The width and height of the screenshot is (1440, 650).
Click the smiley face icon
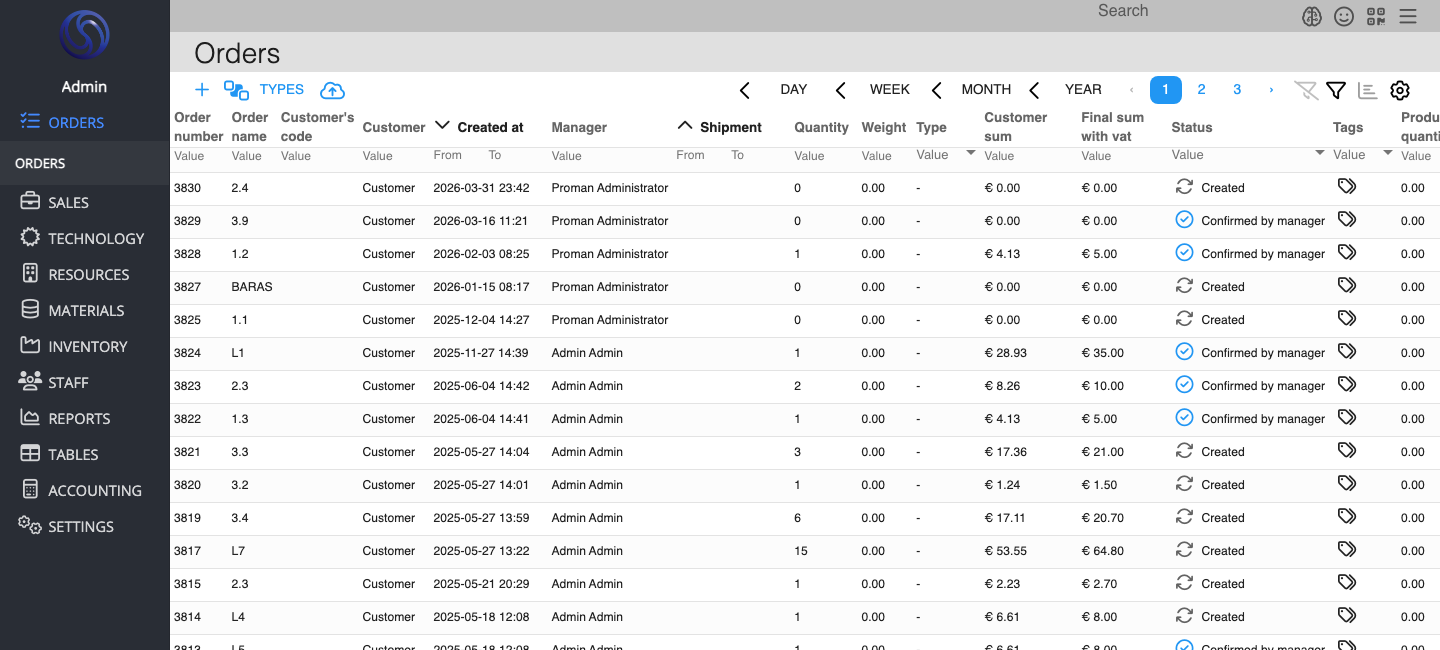(x=1344, y=16)
